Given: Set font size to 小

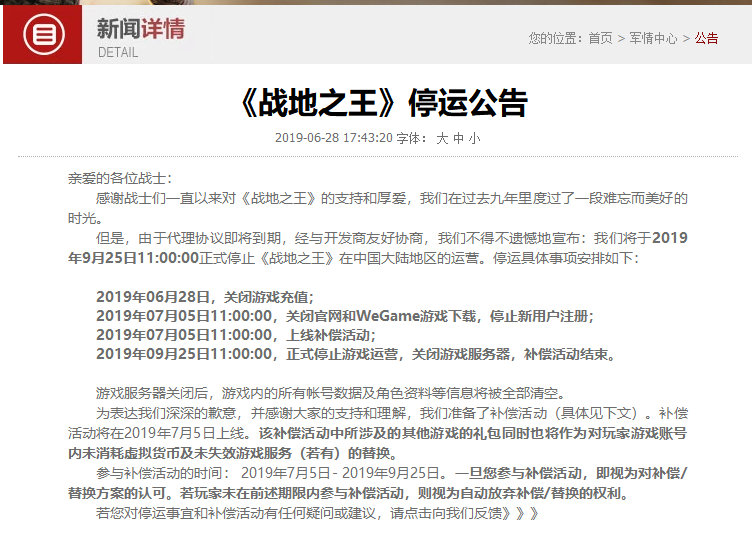Looking at the screenshot, I should [x=474, y=139].
